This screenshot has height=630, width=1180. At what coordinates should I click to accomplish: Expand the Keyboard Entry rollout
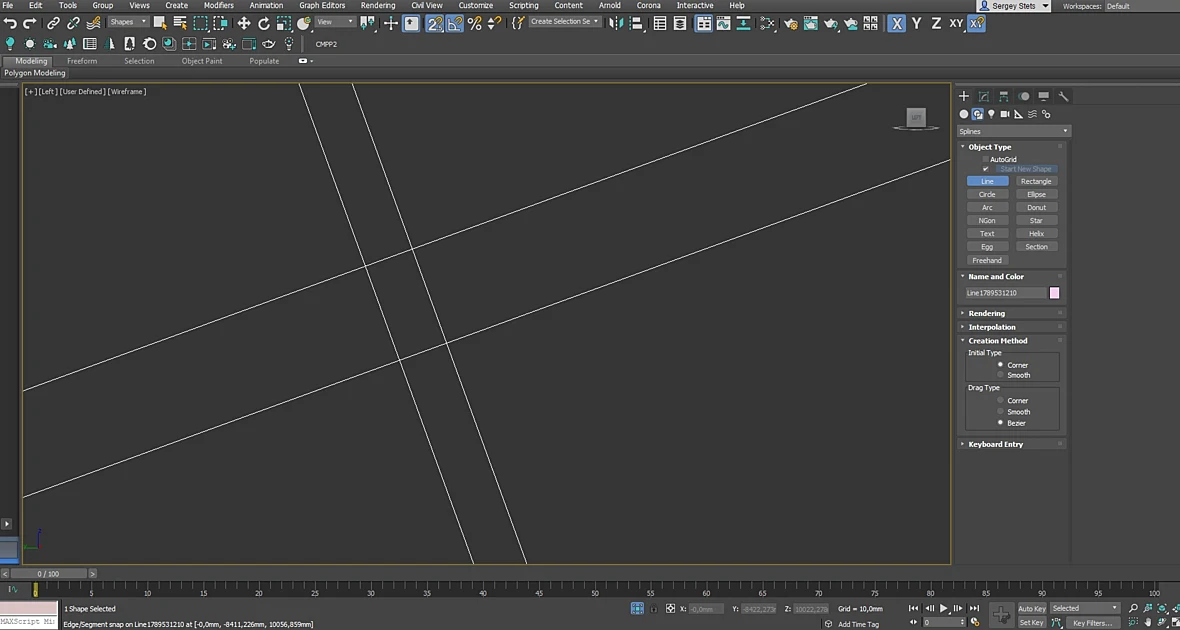coord(1012,444)
